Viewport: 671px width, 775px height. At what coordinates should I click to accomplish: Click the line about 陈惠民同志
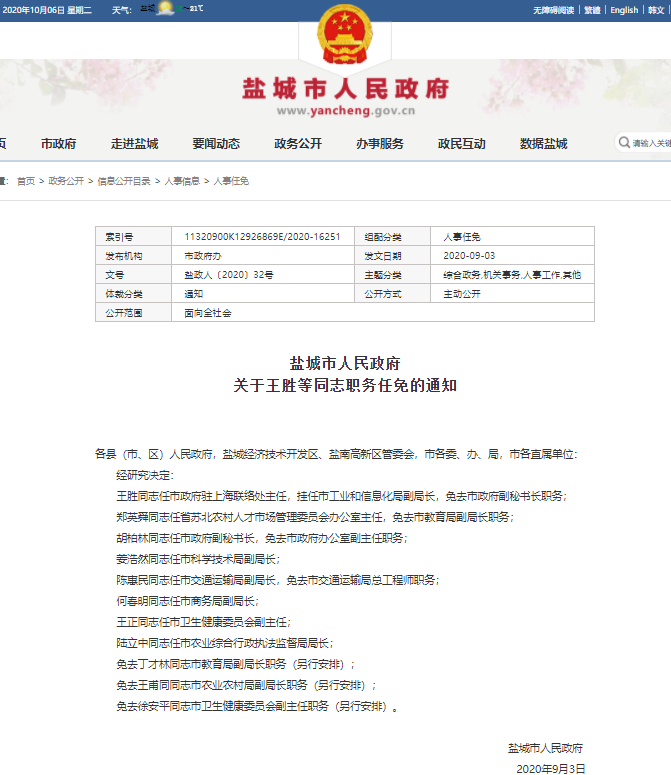[278, 580]
